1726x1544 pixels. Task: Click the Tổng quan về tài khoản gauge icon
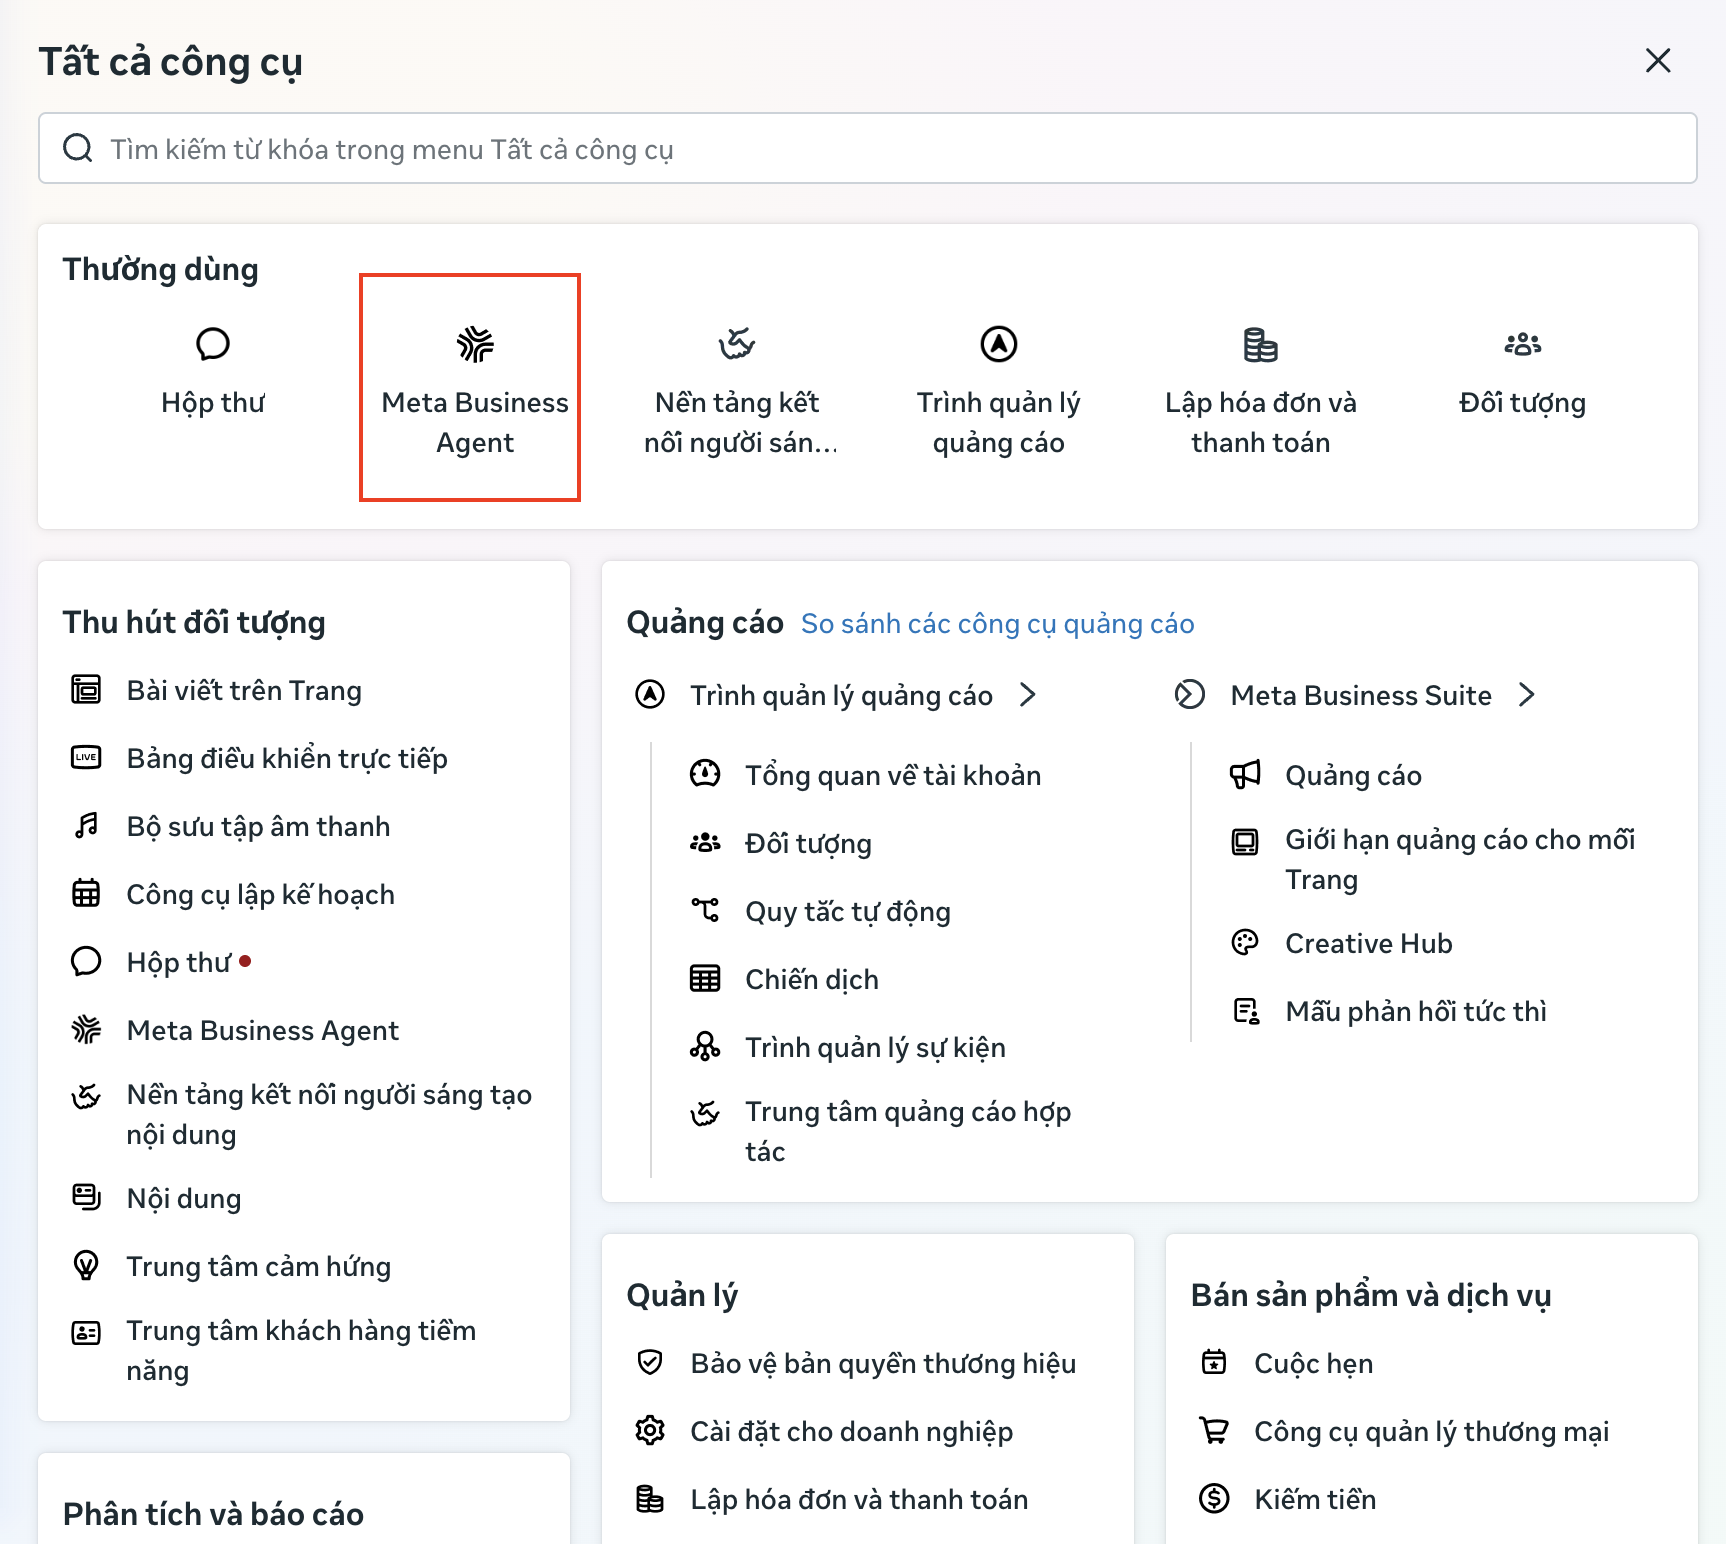pyautogui.click(x=705, y=774)
